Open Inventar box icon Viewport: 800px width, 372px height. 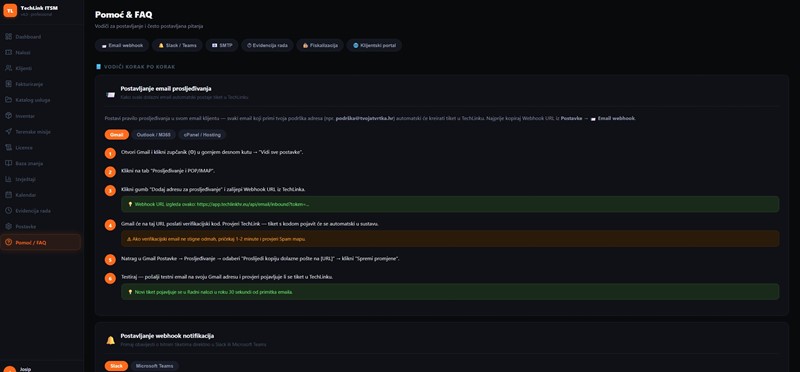click(x=8, y=116)
